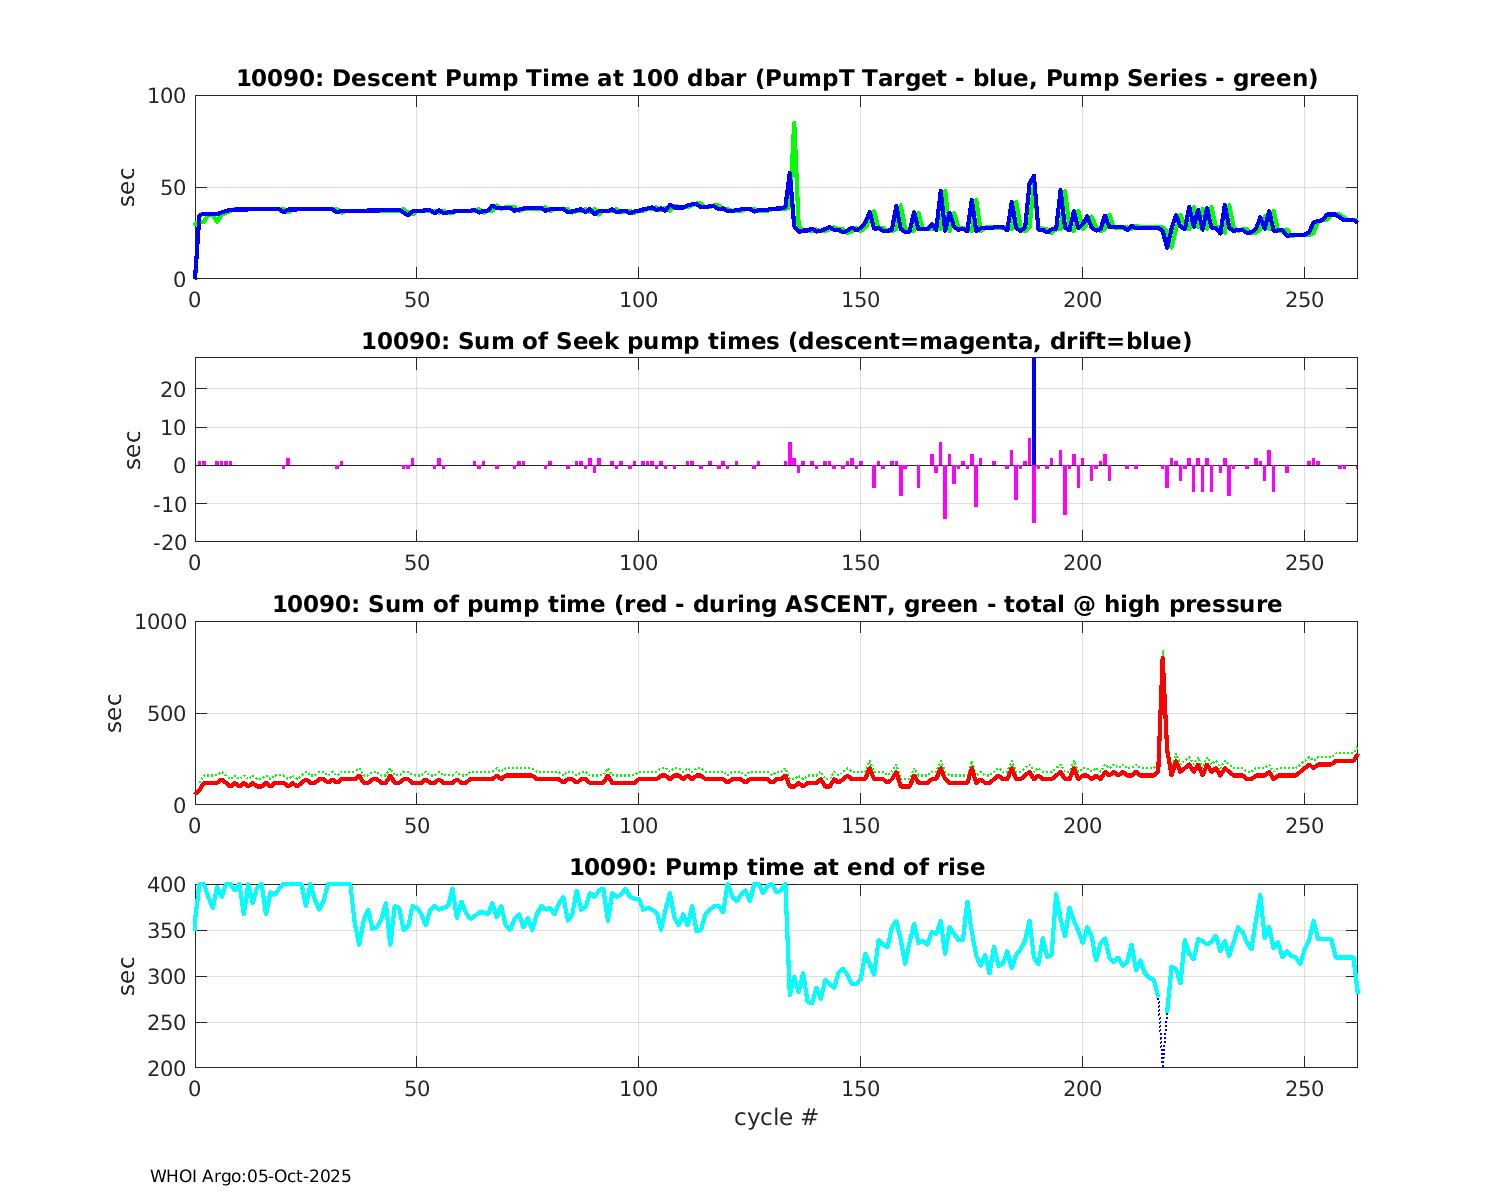
Task: Click the 'Sum of Seek pump times' title
Action: click(776, 341)
